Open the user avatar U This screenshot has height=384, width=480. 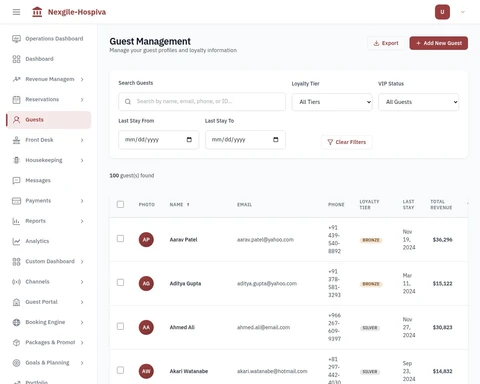pos(442,12)
